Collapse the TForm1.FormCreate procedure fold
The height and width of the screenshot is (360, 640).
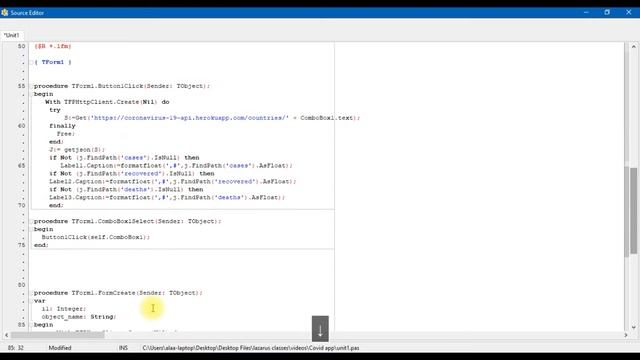click(x=31, y=293)
